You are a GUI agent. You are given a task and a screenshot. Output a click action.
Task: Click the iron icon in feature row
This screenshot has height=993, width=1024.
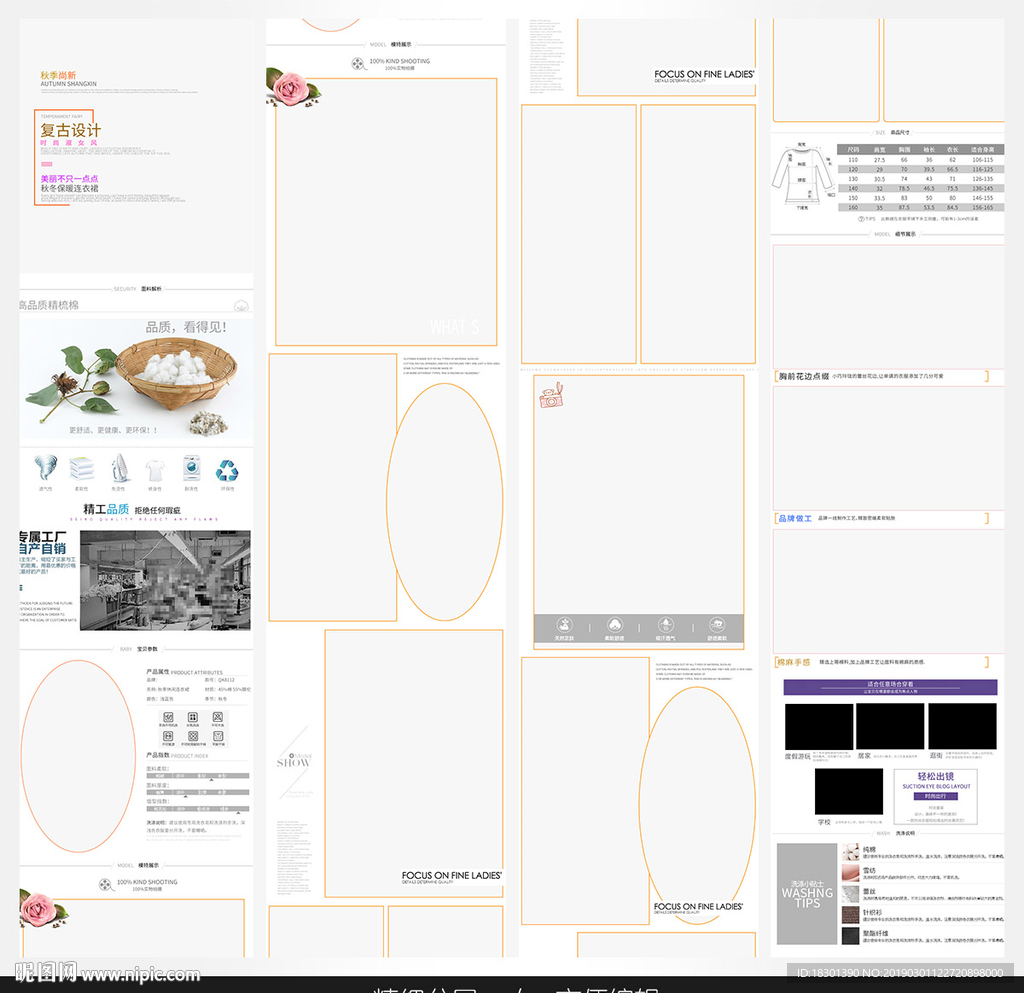pyautogui.click(x=119, y=468)
